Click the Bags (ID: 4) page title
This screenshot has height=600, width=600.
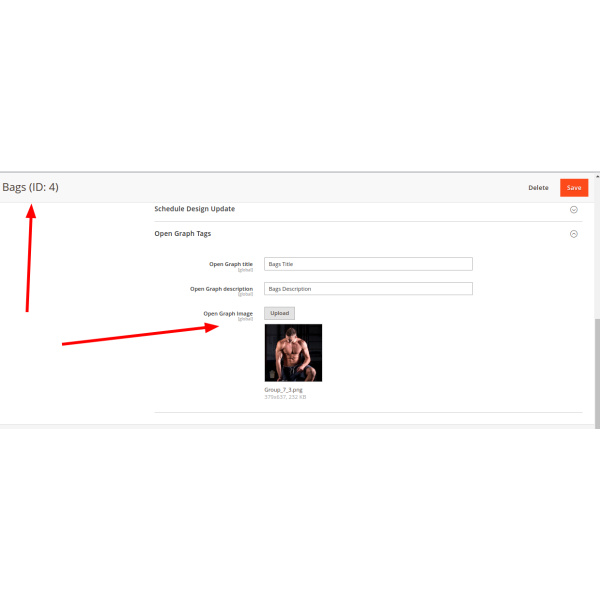coord(31,187)
